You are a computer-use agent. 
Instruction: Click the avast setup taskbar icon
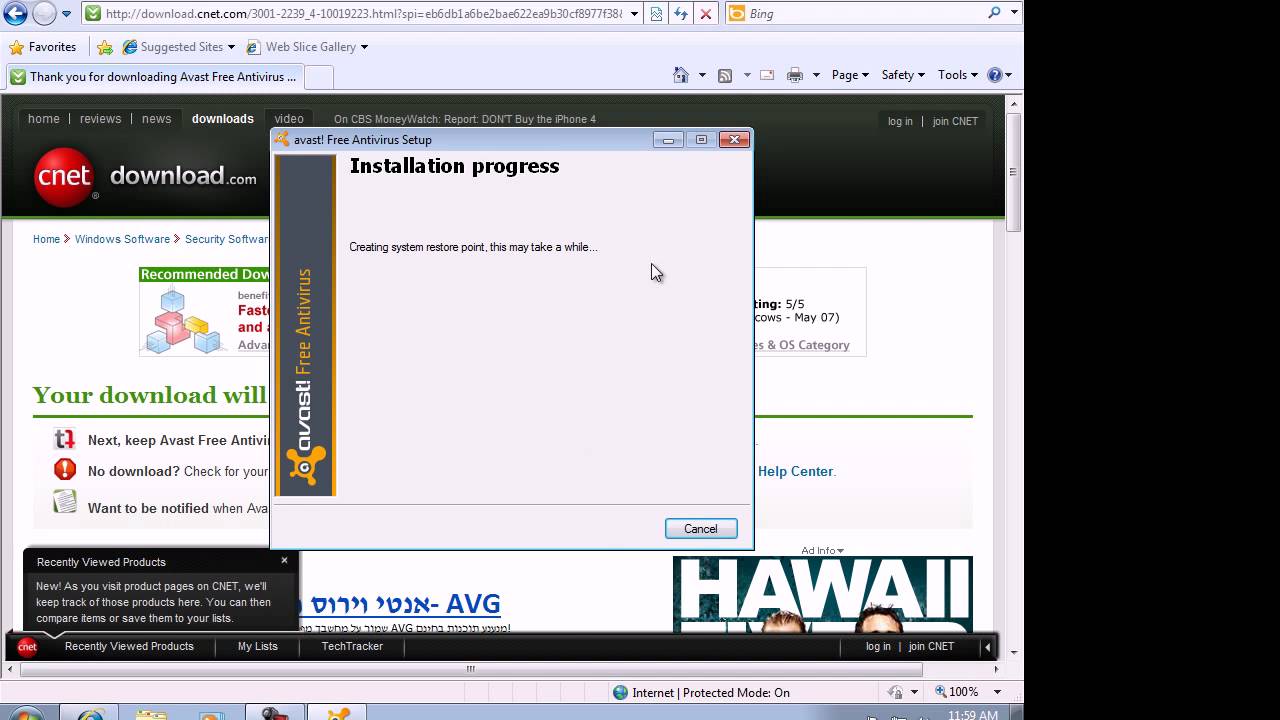336,713
